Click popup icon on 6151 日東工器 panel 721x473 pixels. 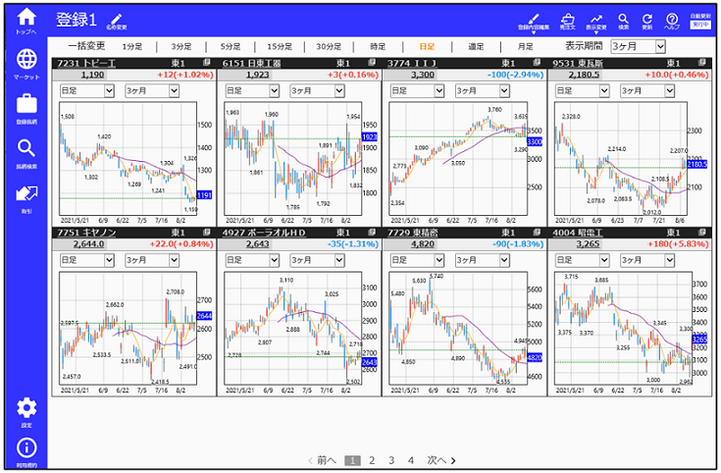[x=372, y=63]
